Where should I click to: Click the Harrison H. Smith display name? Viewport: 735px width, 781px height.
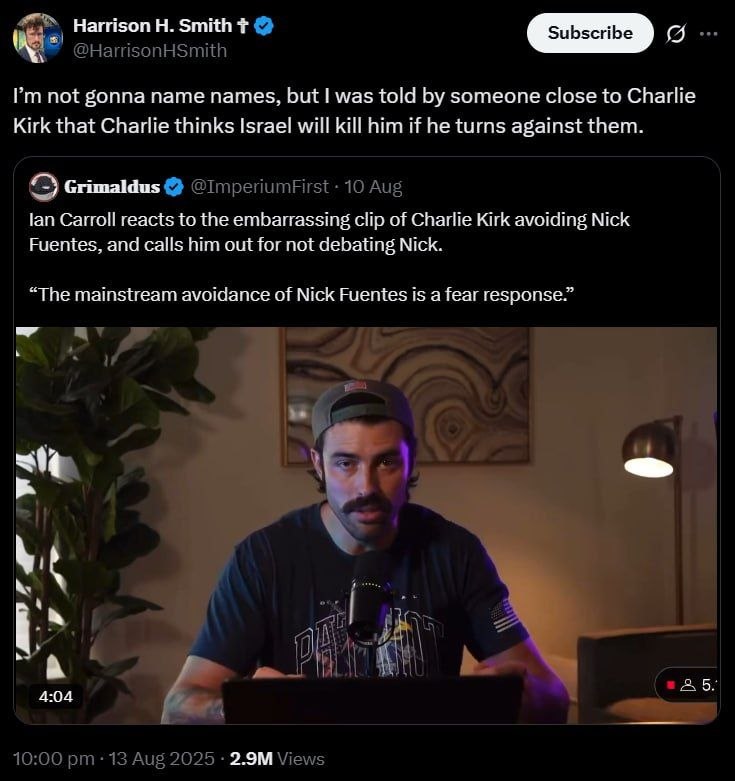tap(152, 25)
